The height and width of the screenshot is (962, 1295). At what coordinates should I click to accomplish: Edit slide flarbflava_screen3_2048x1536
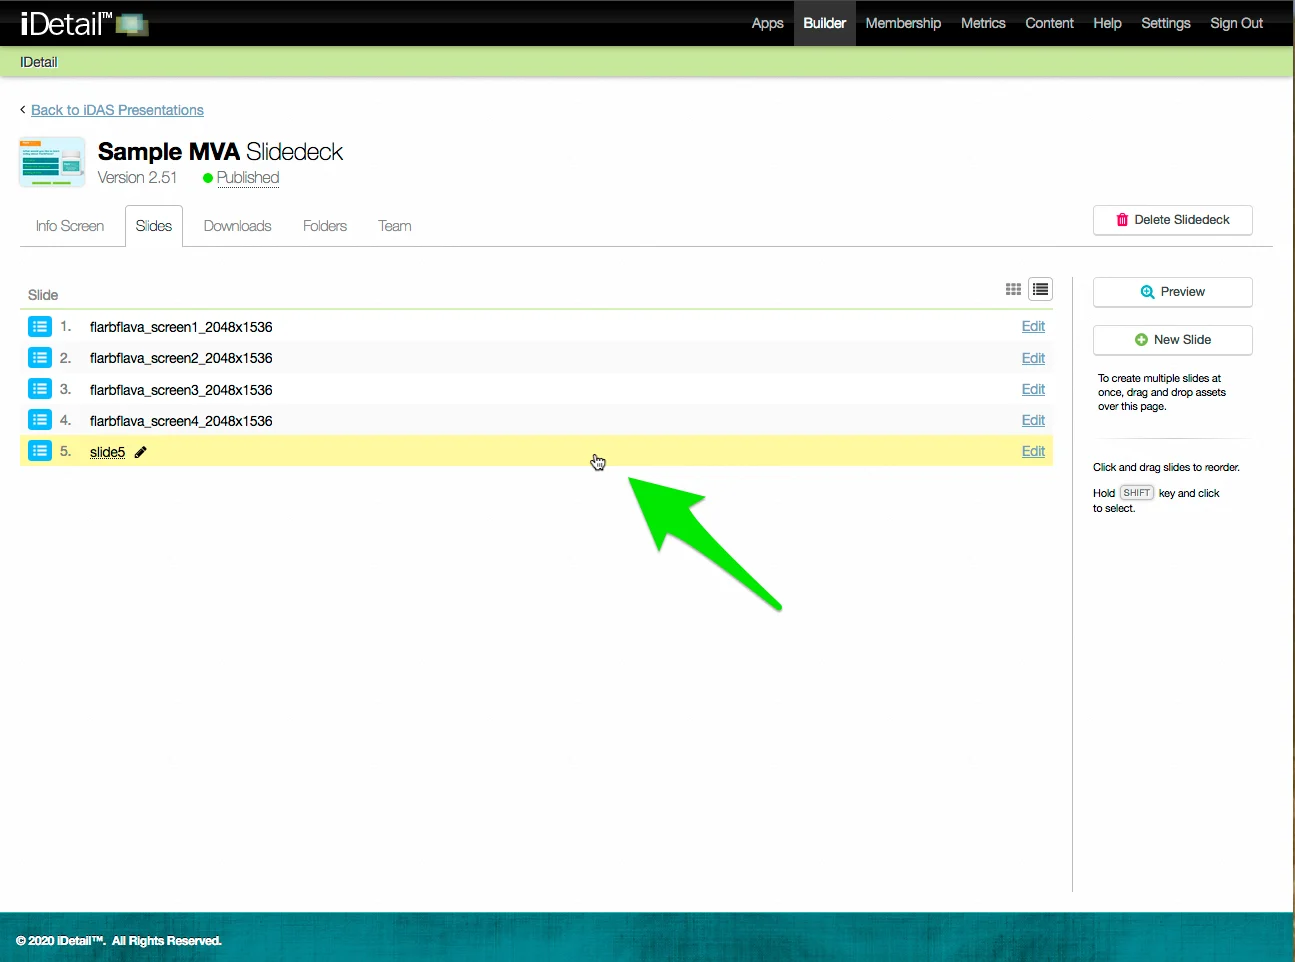[1033, 389]
